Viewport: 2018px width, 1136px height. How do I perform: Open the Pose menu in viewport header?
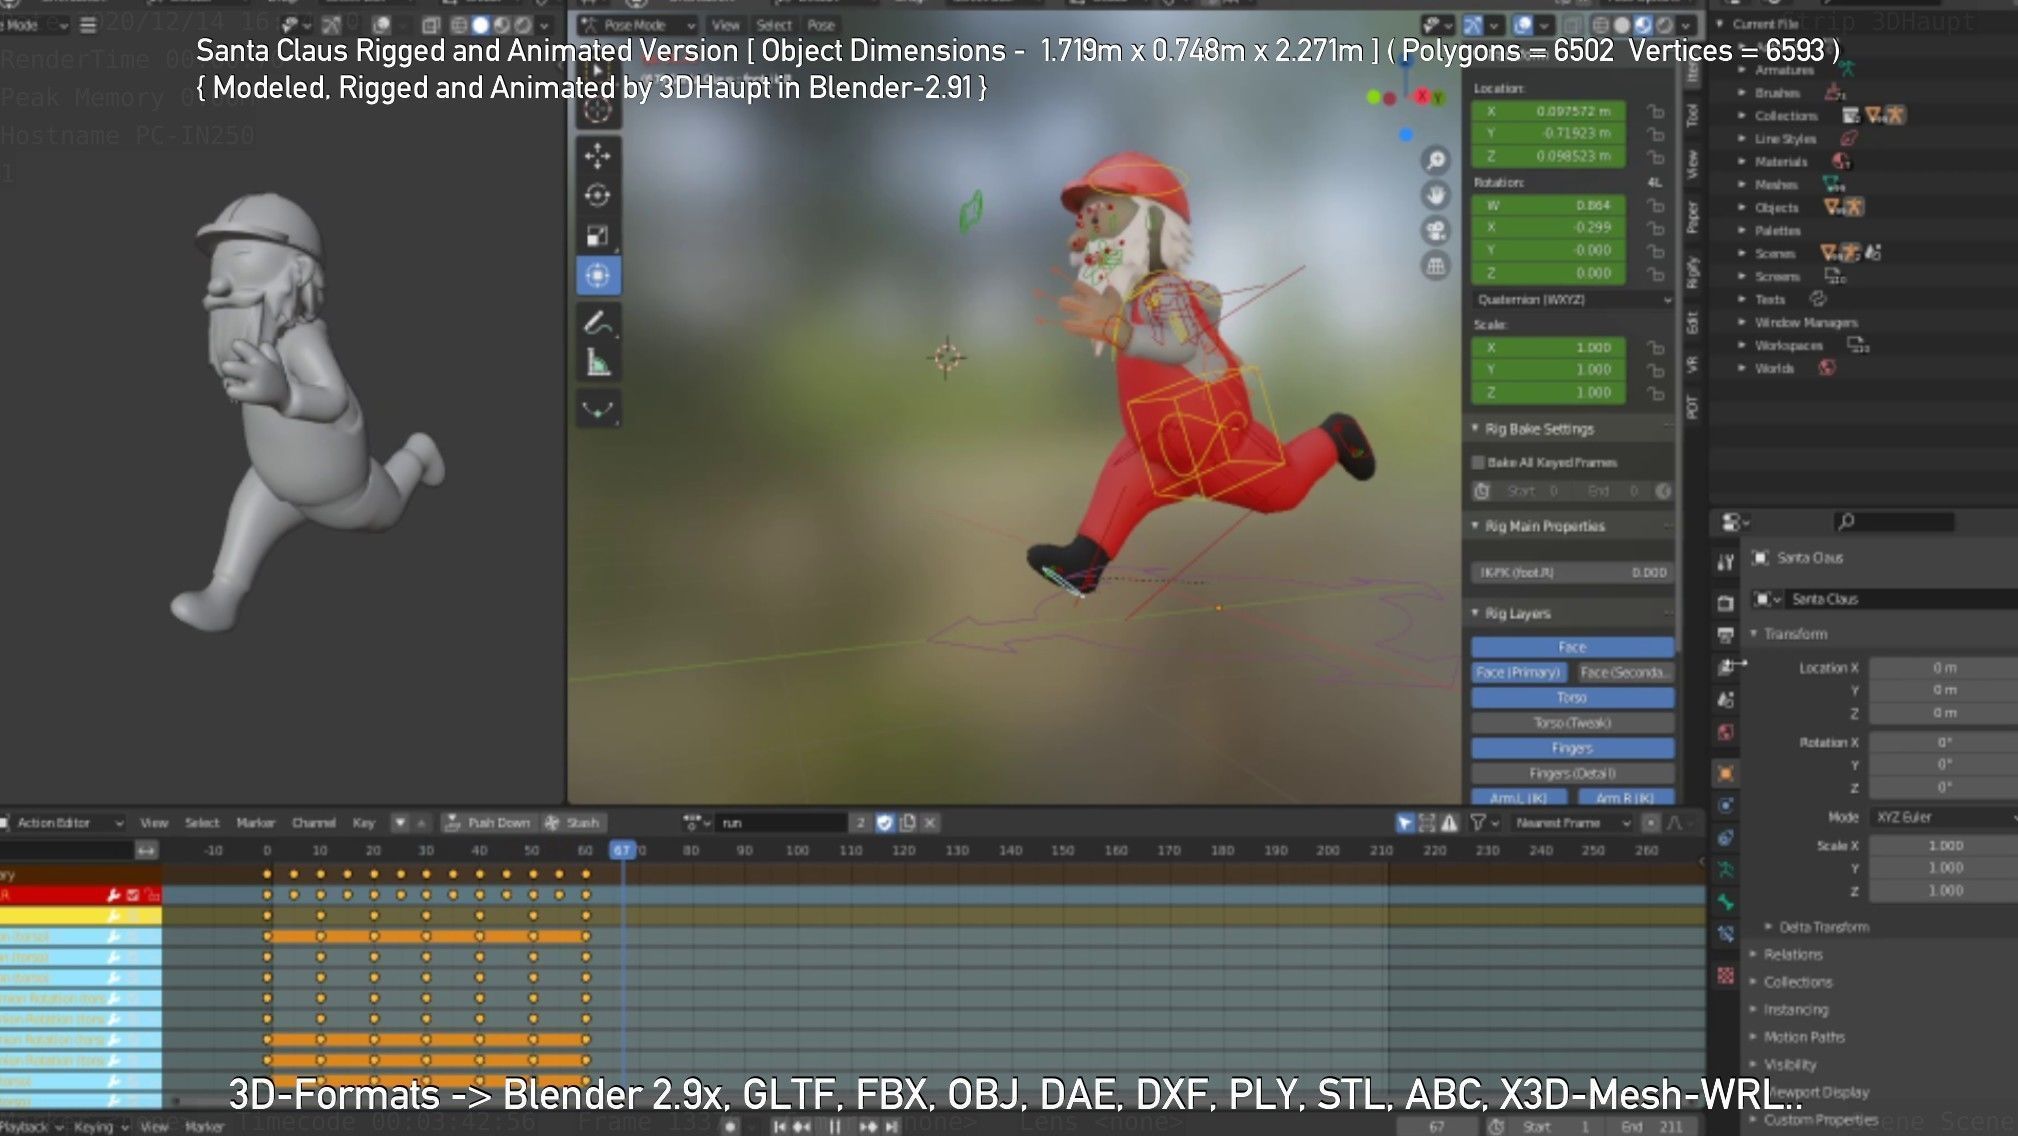[821, 25]
